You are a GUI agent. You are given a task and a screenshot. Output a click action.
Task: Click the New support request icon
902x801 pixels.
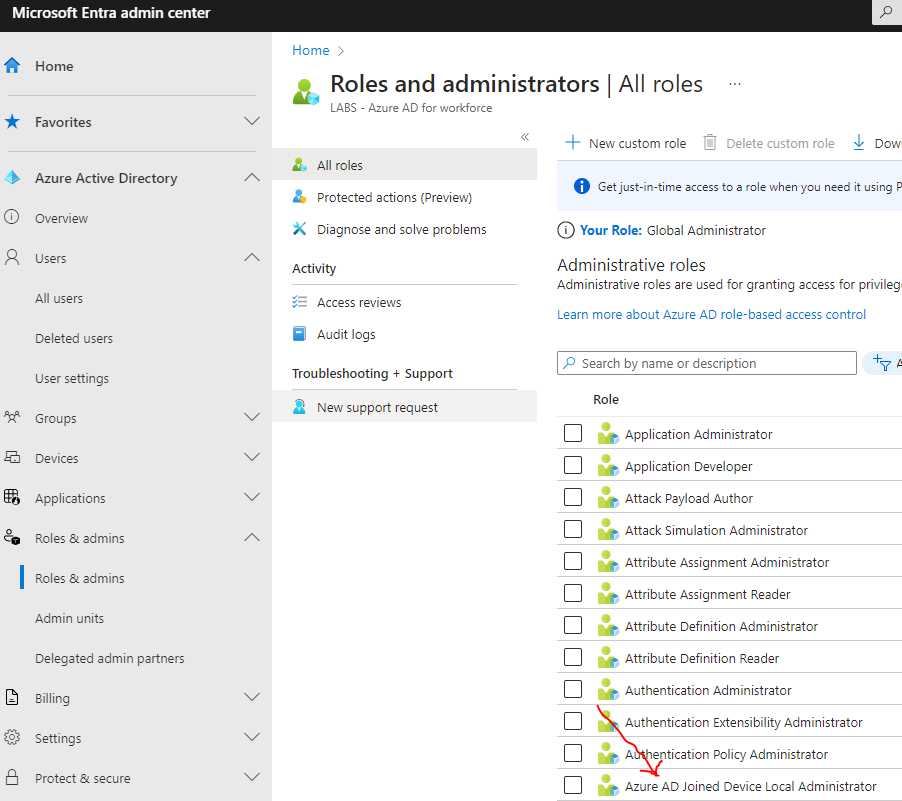[299, 407]
